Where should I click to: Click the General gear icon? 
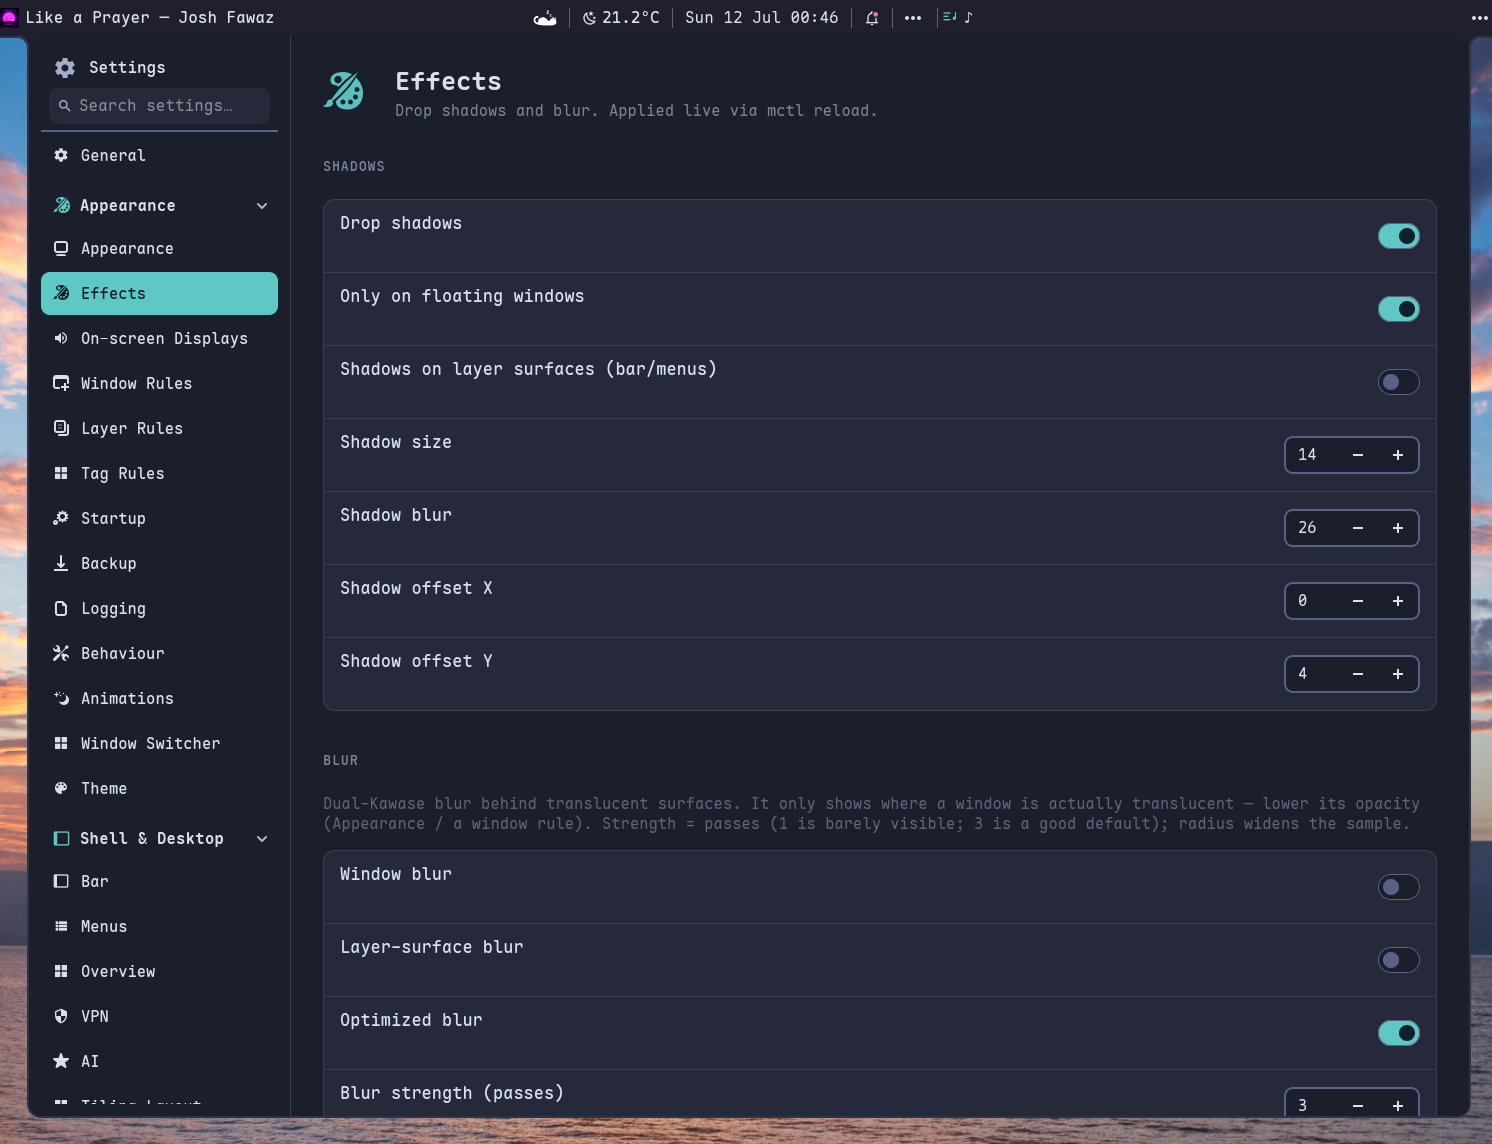[x=61, y=155]
